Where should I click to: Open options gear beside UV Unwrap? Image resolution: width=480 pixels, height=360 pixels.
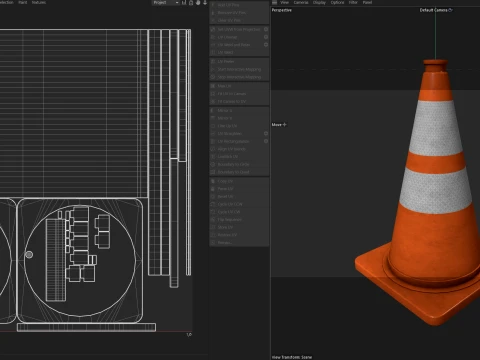[266, 37]
